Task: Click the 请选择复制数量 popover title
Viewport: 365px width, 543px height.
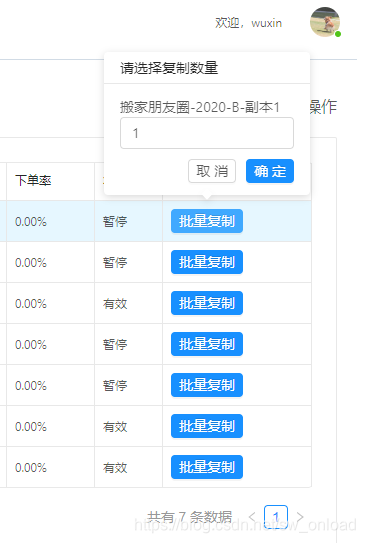Action: [169, 68]
